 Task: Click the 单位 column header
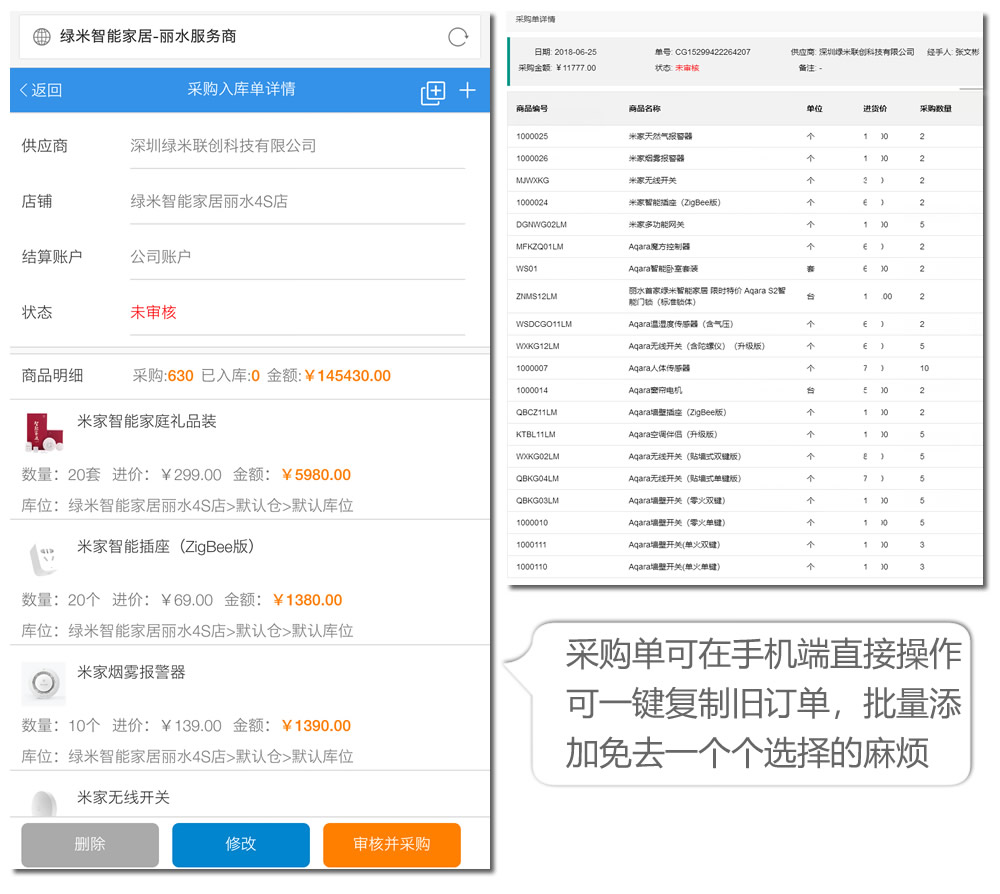pyautogui.click(x=814, y=109)
